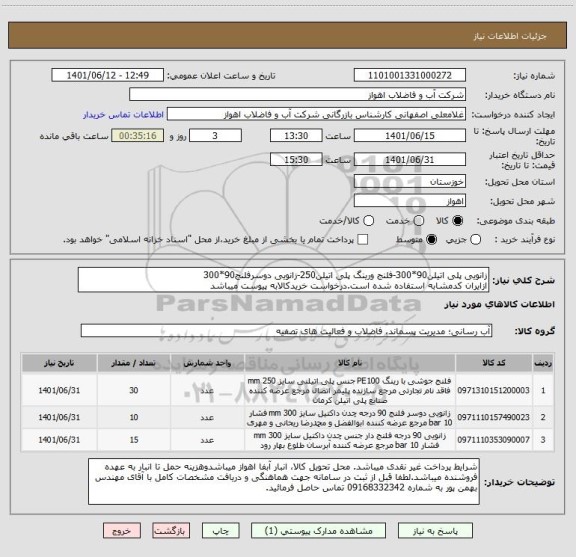Viewport: 576px width, 557px height.
Task: Click the announcement date field 1401/06/12 - 12:49
Action: coord(108,75)
